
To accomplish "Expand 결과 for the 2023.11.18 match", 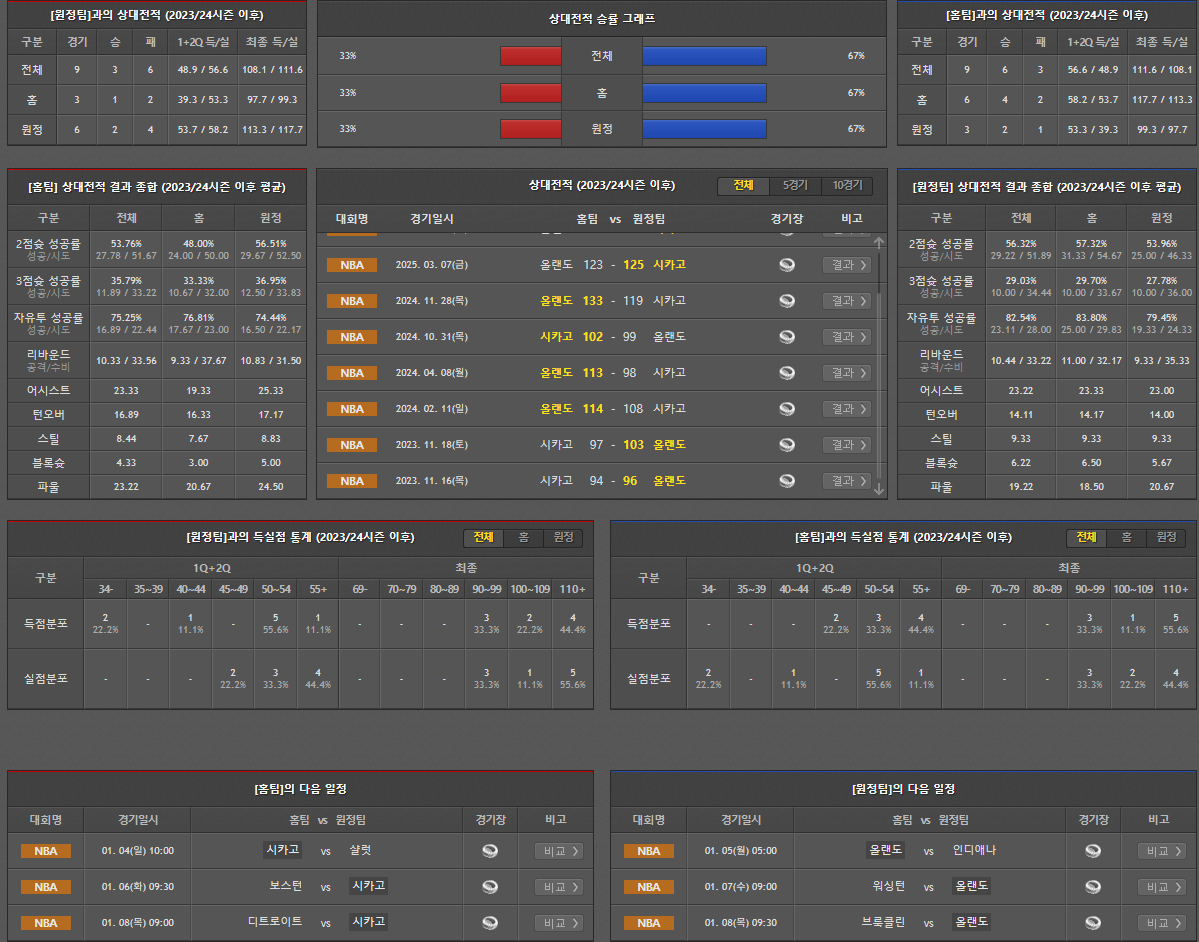I will 846,445.
